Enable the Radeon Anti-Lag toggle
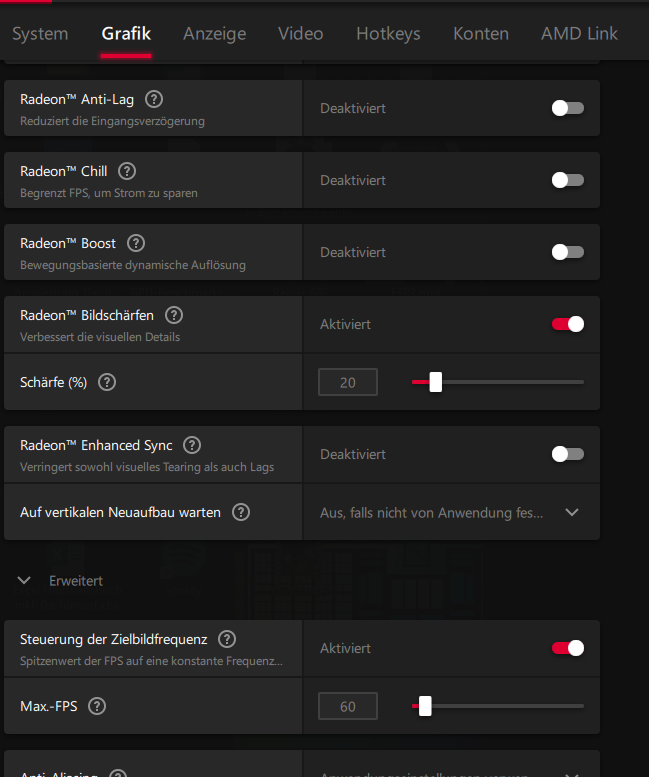 568,108
